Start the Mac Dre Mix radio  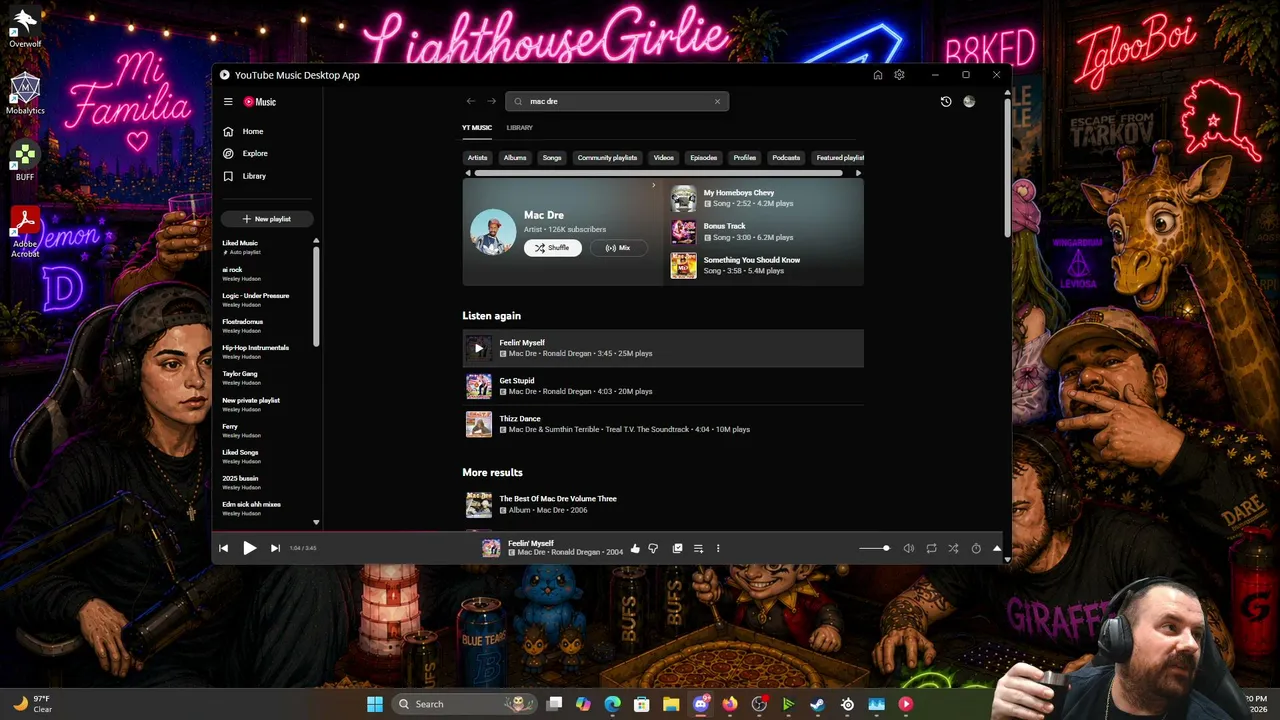pyautogui.click(x=618, y=248)
